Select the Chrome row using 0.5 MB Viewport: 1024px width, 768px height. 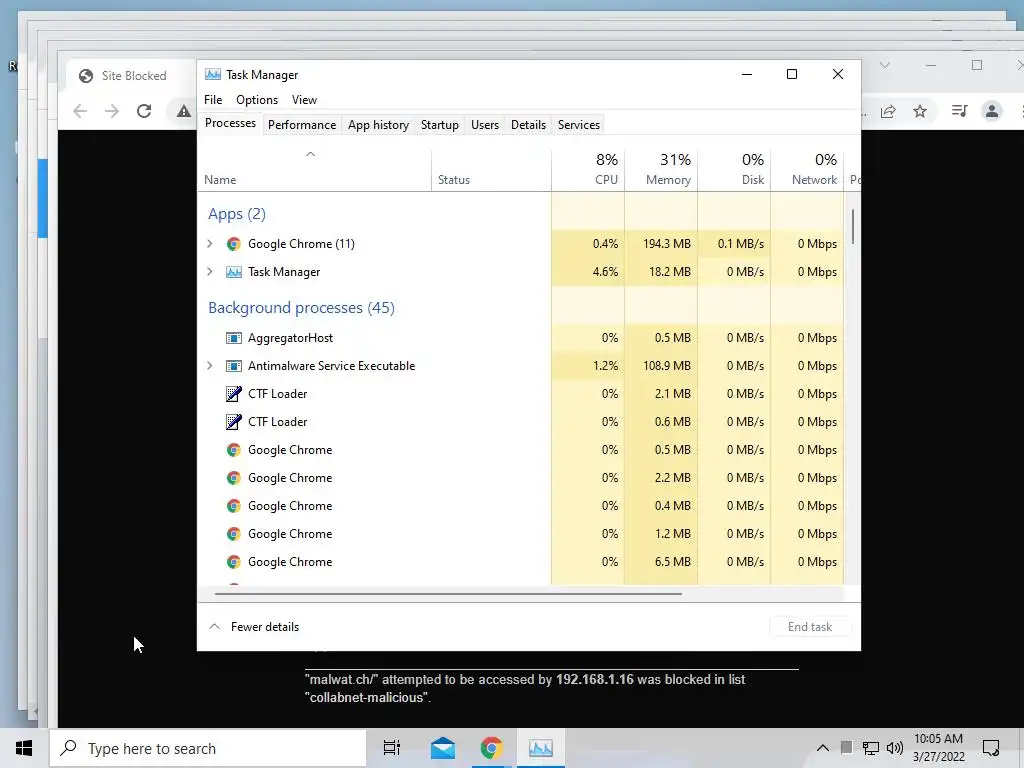520,450
